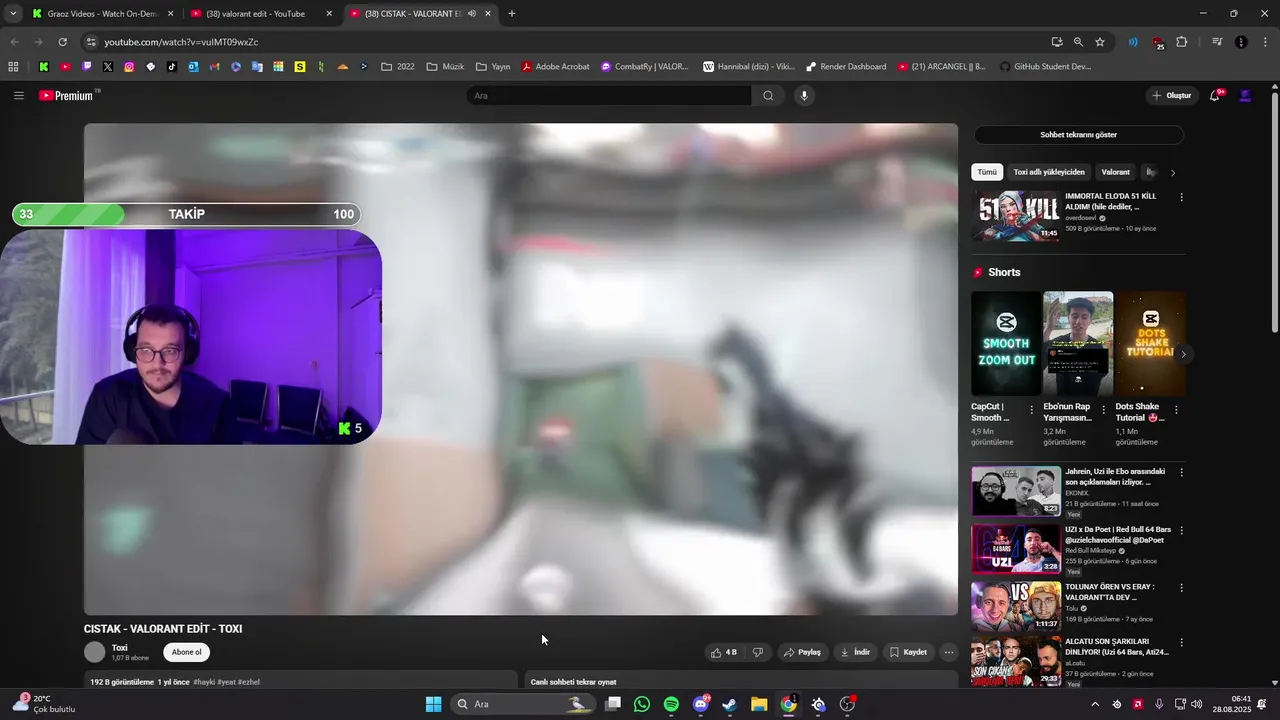Like the video with thumbs up
Viewport: 1280px width, 720px height.
724,652
